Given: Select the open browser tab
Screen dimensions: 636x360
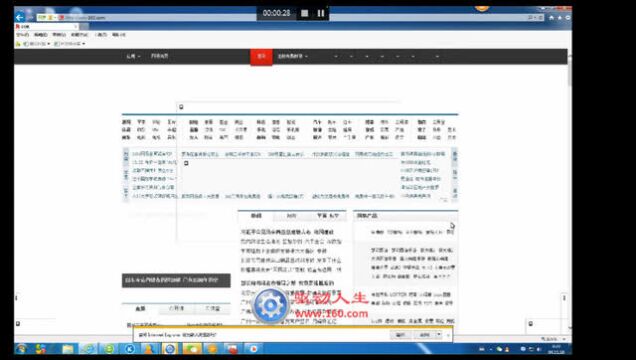Looking at the screenshot, I should 46,26.
